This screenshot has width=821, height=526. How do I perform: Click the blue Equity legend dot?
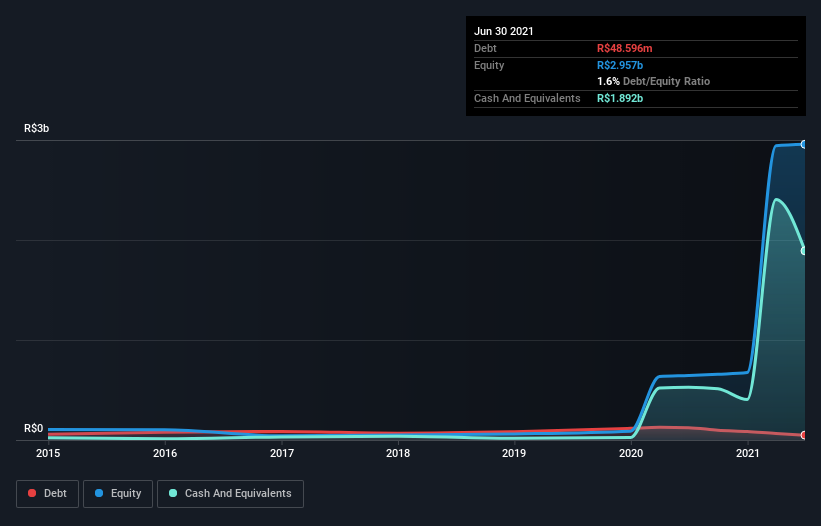[x=99, y=493]
